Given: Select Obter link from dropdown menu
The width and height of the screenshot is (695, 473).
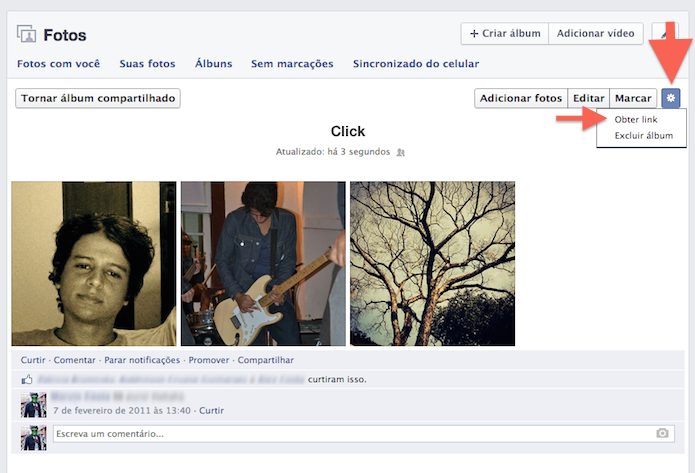Looking at the screenshot, I should click(x=636, y=119).
